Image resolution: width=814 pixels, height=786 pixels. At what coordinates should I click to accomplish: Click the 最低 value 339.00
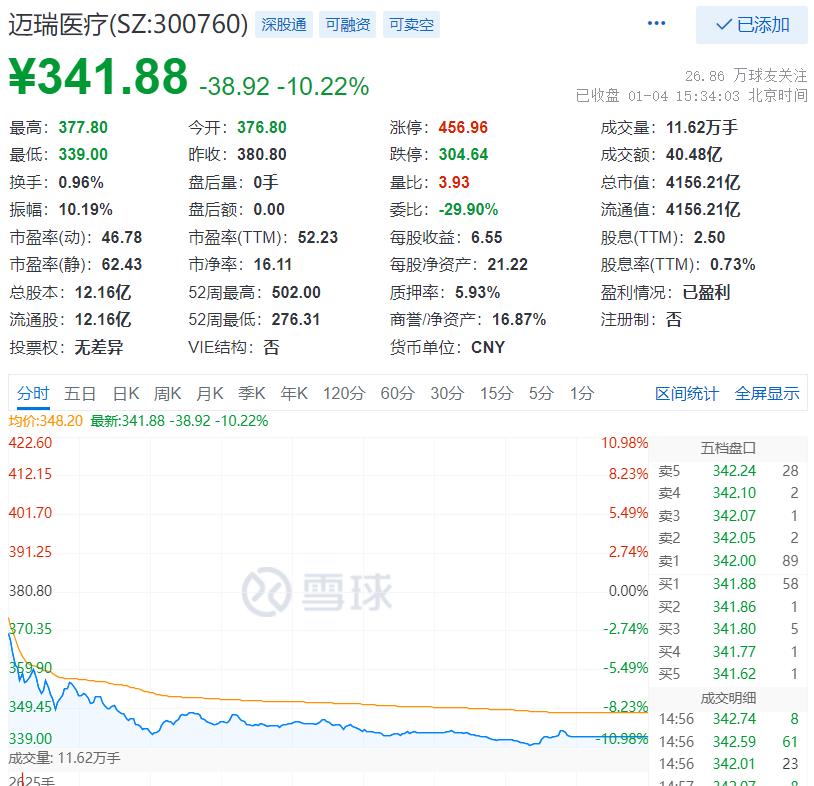pyautogui.click(x=83, y=154)
